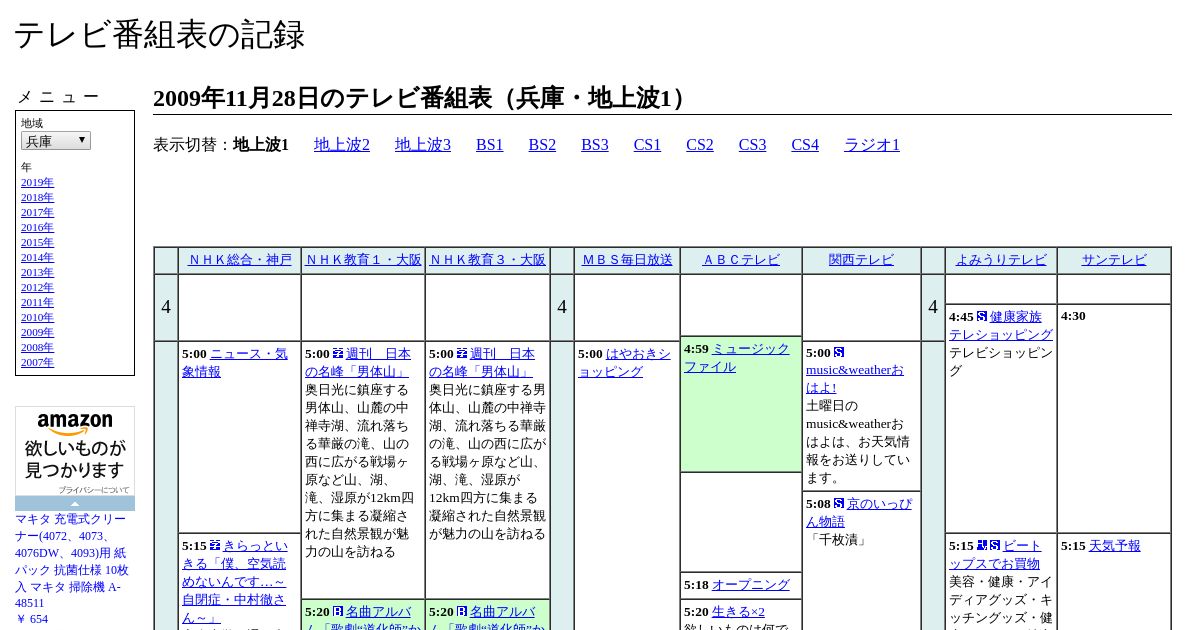Open the きらっといきる program link

click(x=235, y=582)
